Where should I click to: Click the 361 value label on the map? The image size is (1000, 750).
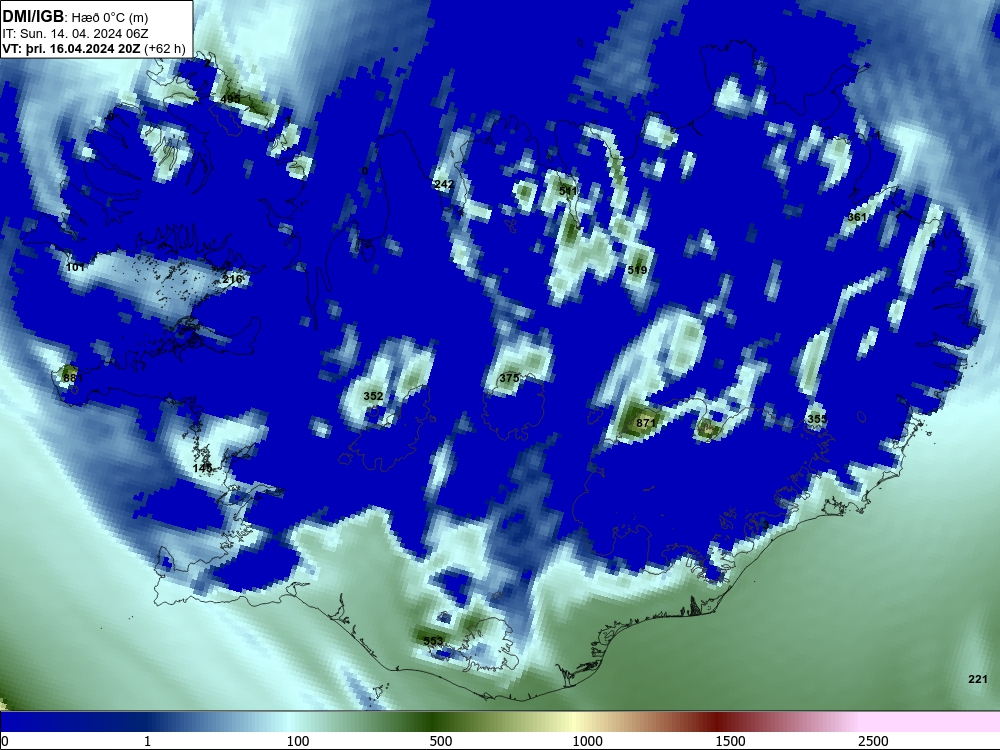tap(857, 217)
